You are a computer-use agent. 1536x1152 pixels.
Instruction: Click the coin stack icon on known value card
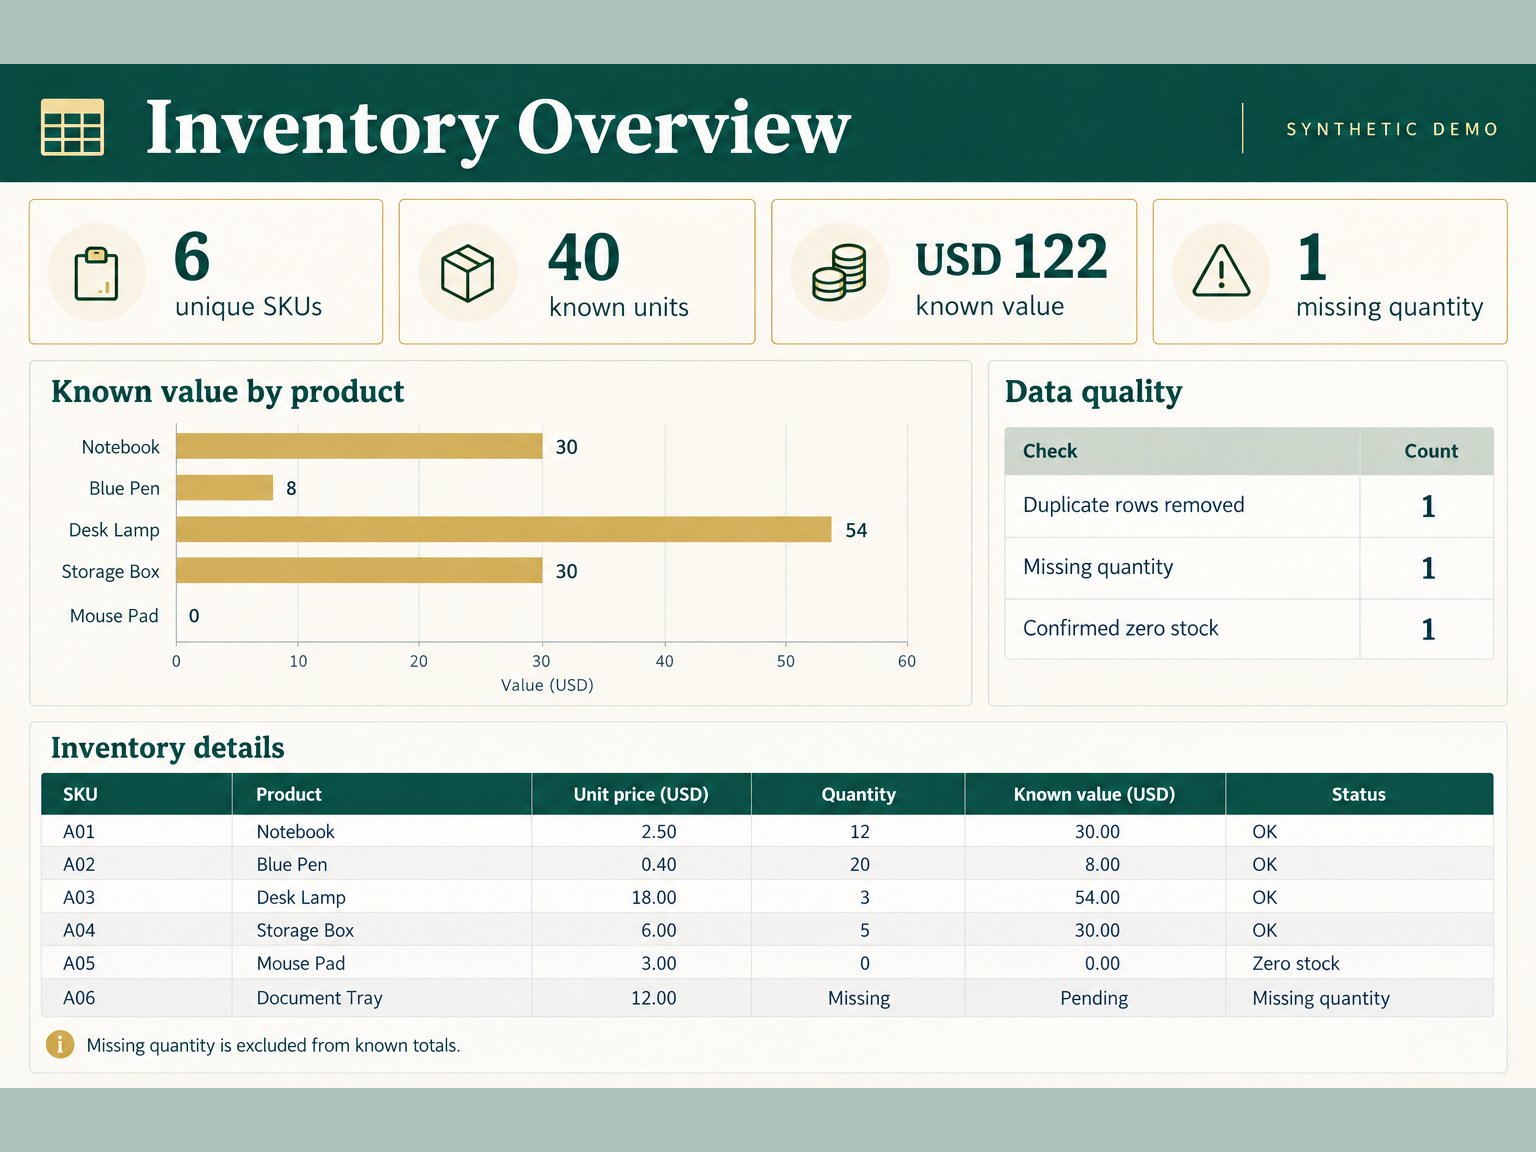click(839, 273)
